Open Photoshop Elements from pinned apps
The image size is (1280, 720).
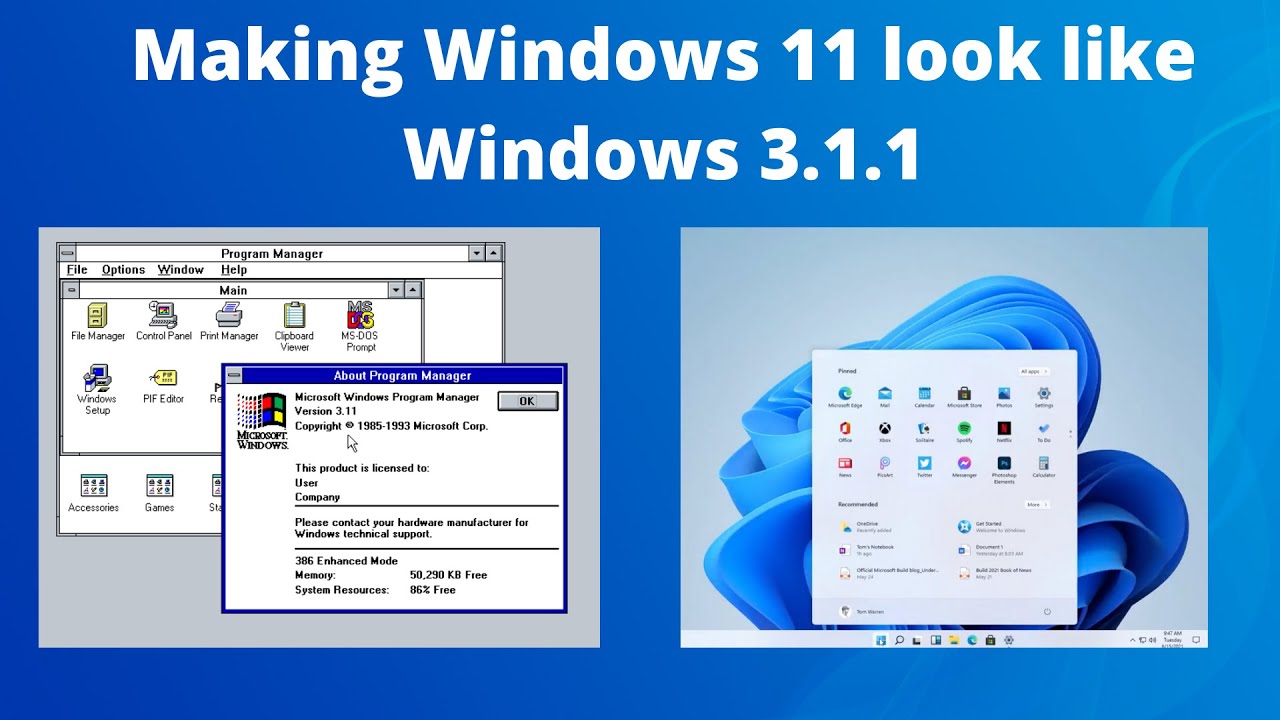coord(1004,470)
